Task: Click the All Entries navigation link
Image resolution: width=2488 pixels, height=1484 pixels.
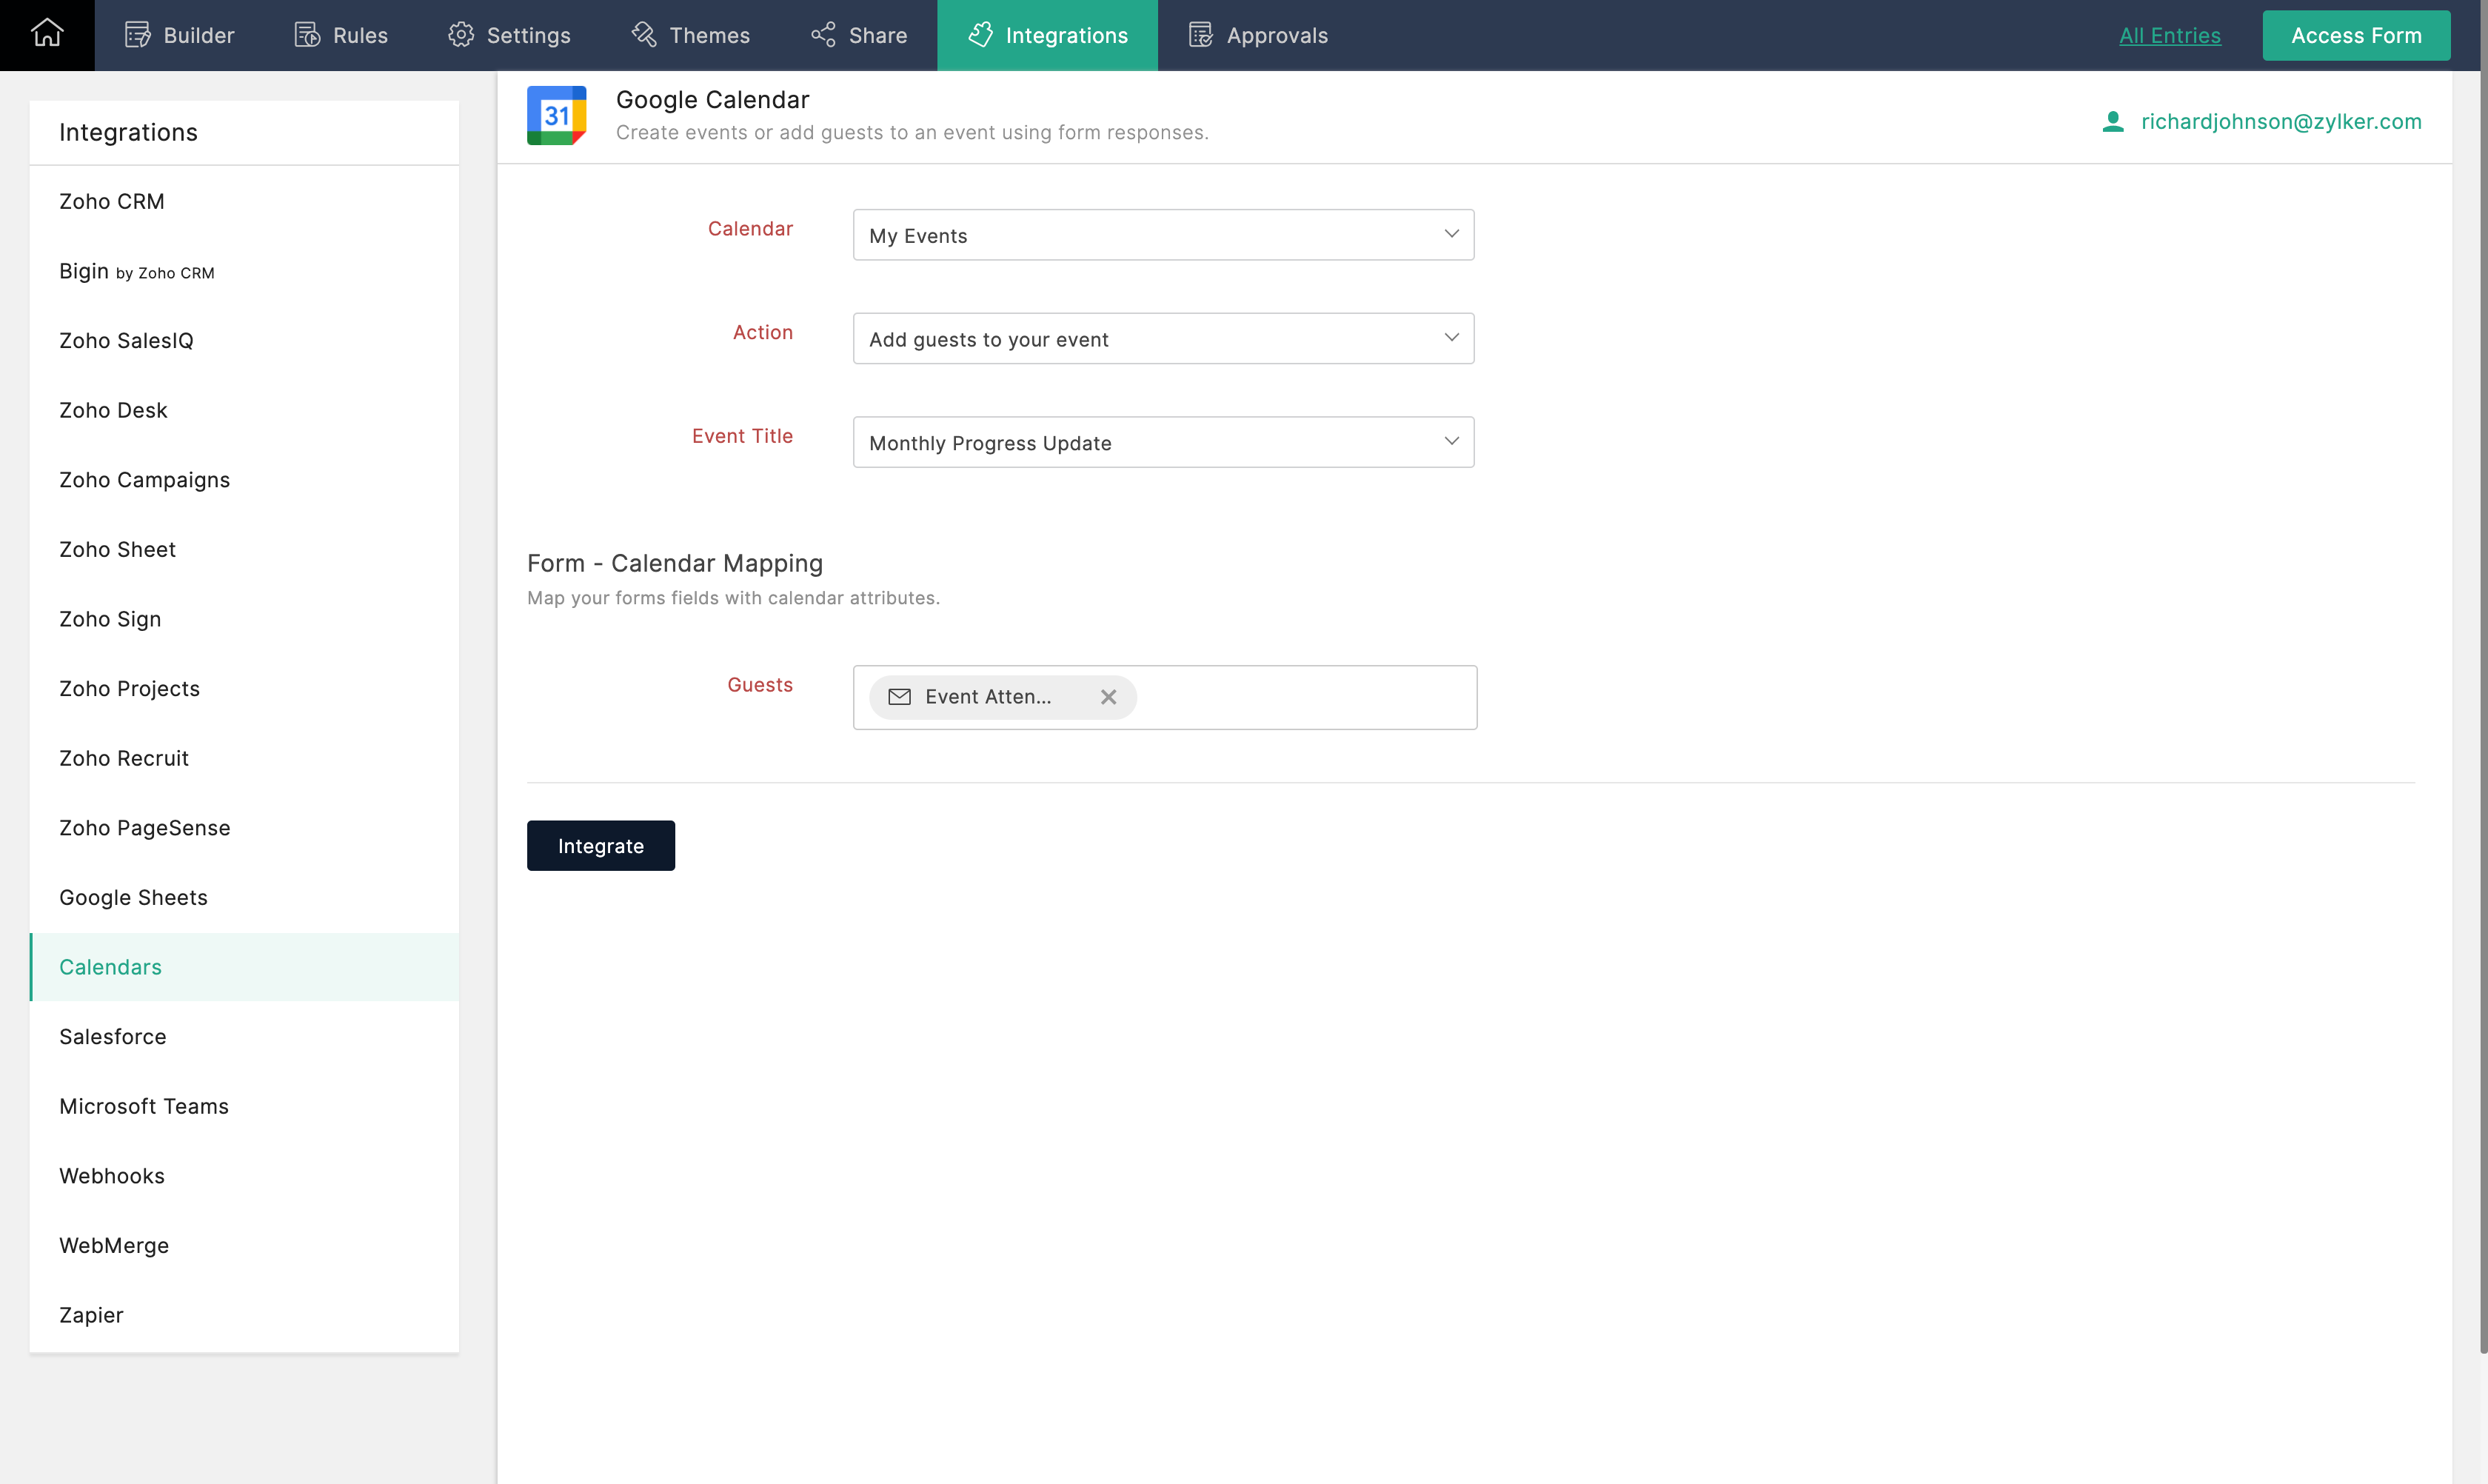Action: [x=2170, y=33]
